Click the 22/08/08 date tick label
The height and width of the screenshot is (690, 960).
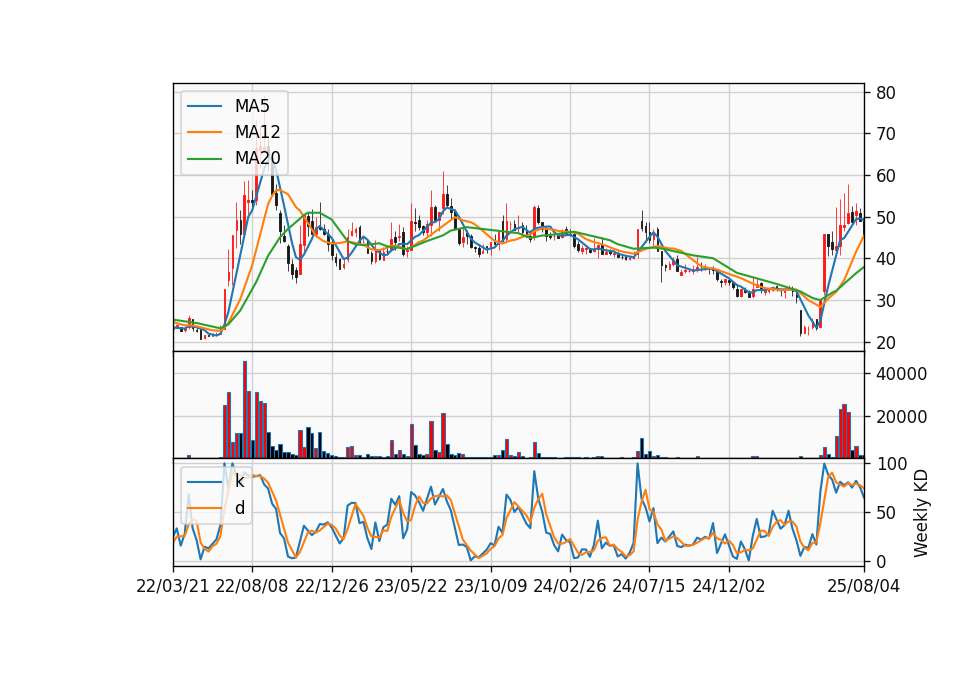252,586
